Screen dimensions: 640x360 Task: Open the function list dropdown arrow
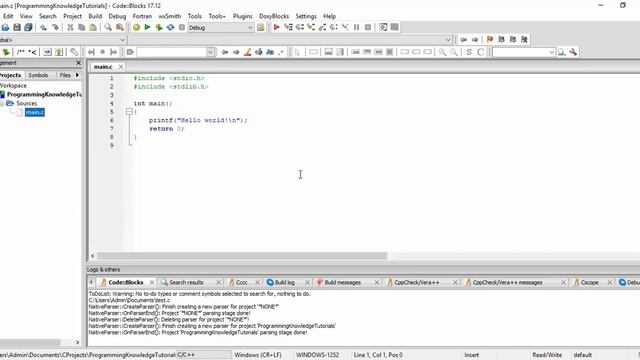click(x=448, y=40)
